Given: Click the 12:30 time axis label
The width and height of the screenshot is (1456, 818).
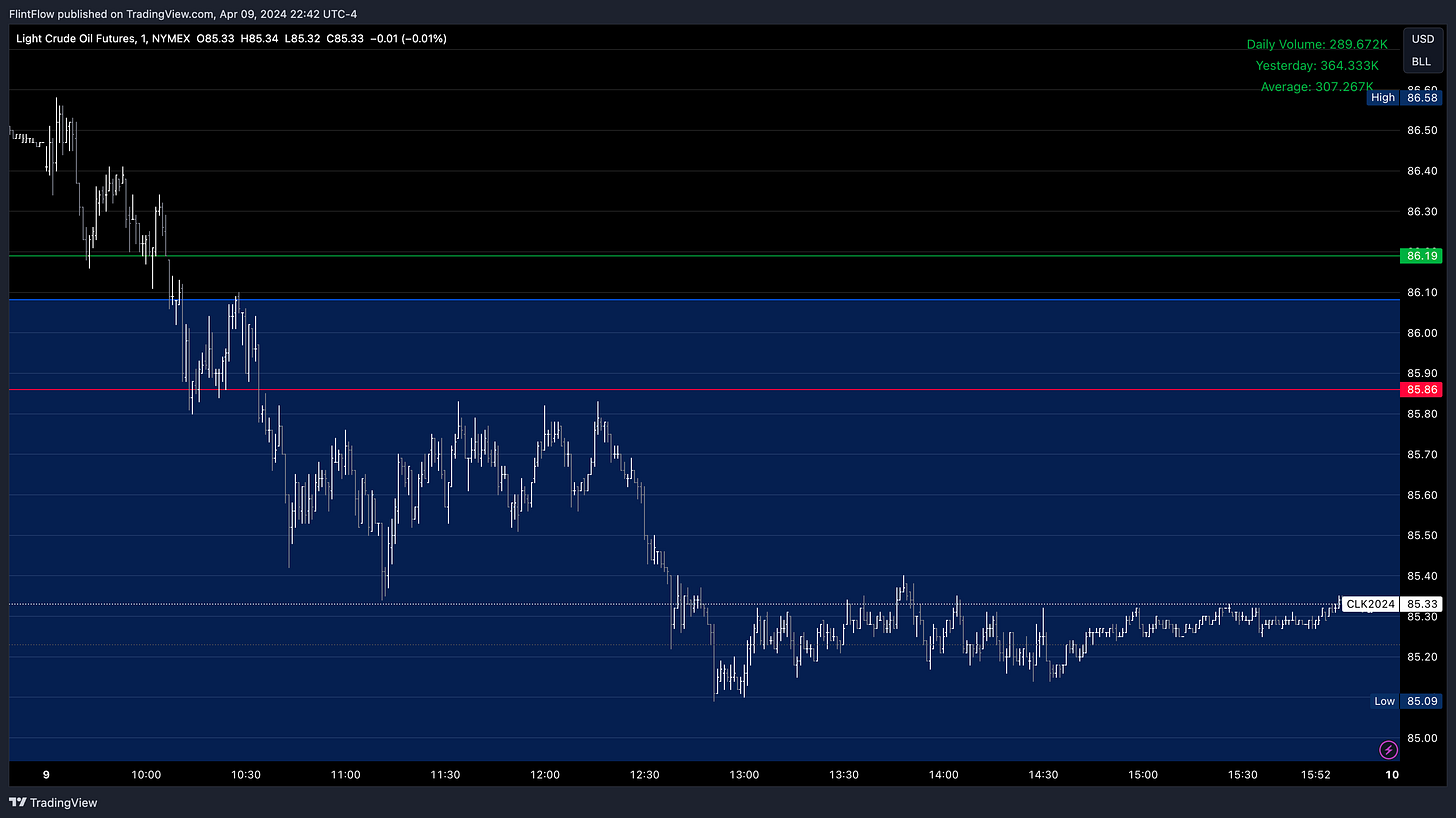Looking at the screenshot, I should click(645, 775).
